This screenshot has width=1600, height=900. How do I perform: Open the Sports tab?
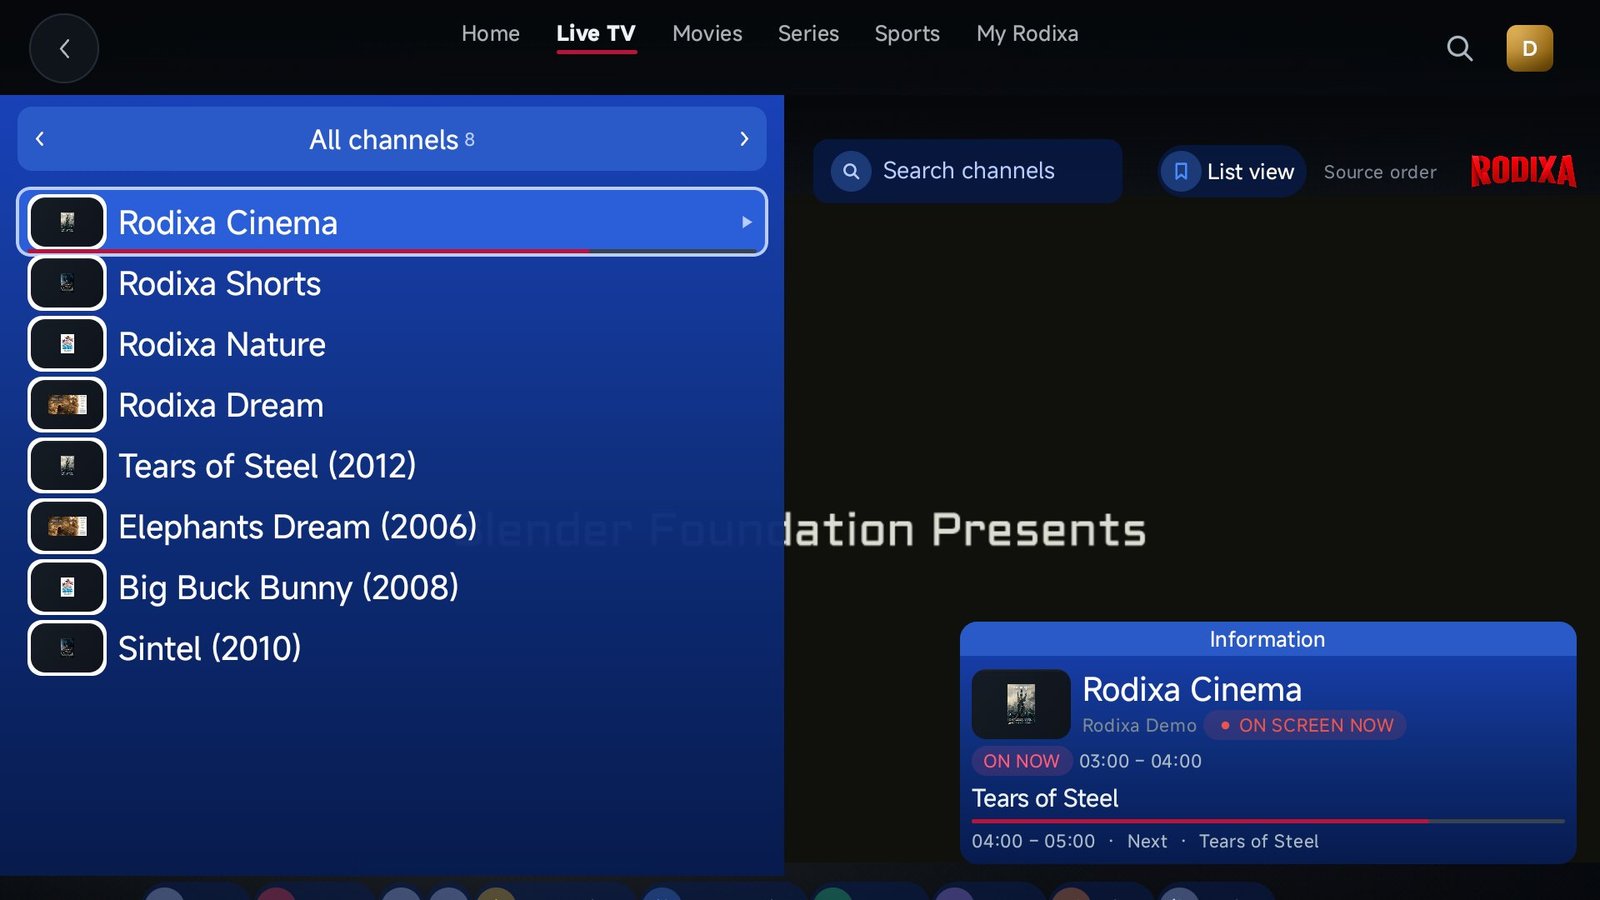[x=907, y=34]
